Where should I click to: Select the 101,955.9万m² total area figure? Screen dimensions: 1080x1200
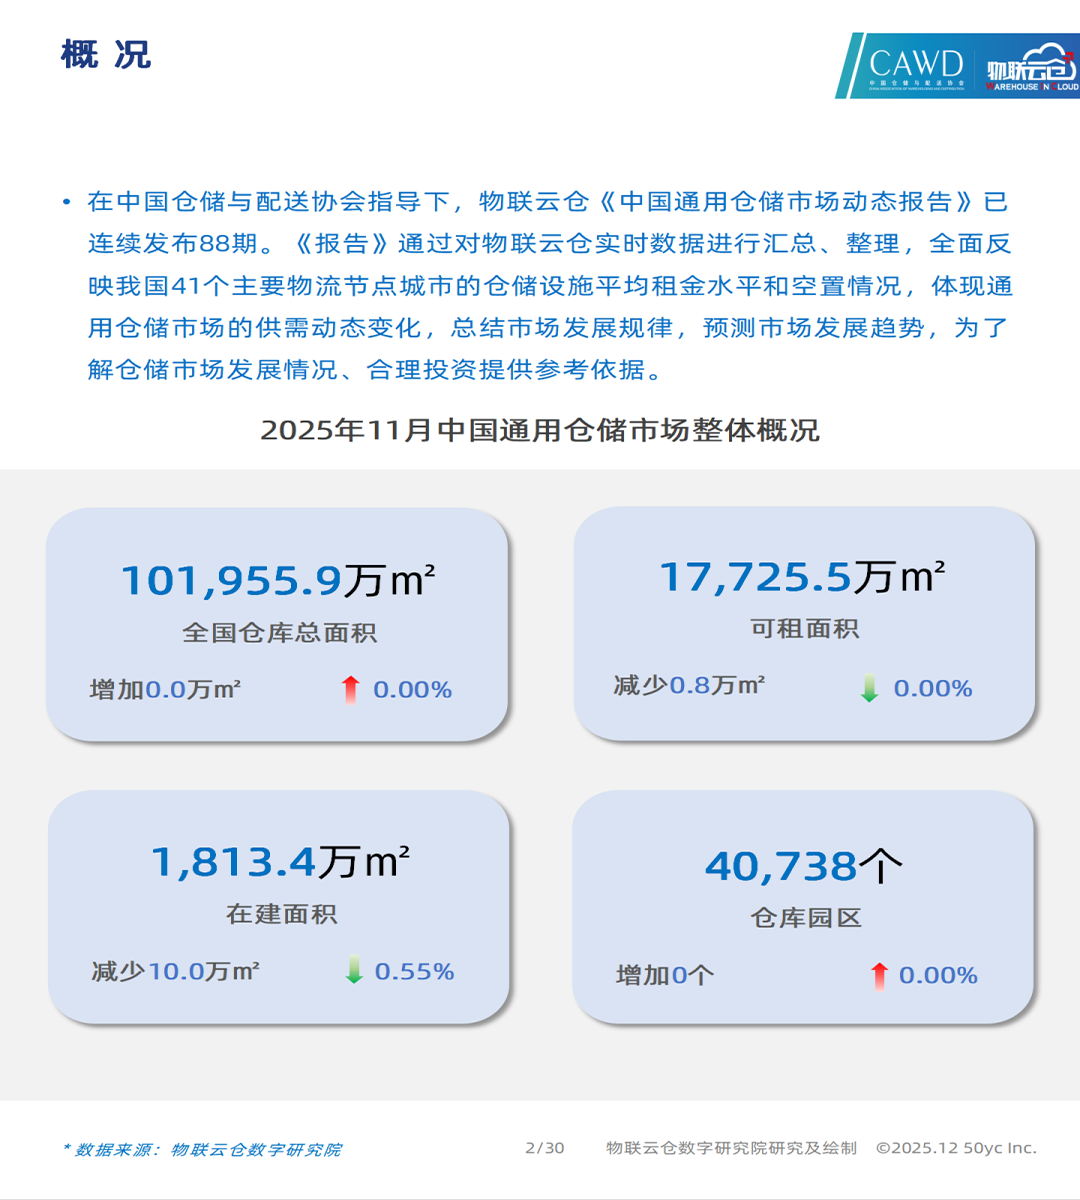pos(277,580)
